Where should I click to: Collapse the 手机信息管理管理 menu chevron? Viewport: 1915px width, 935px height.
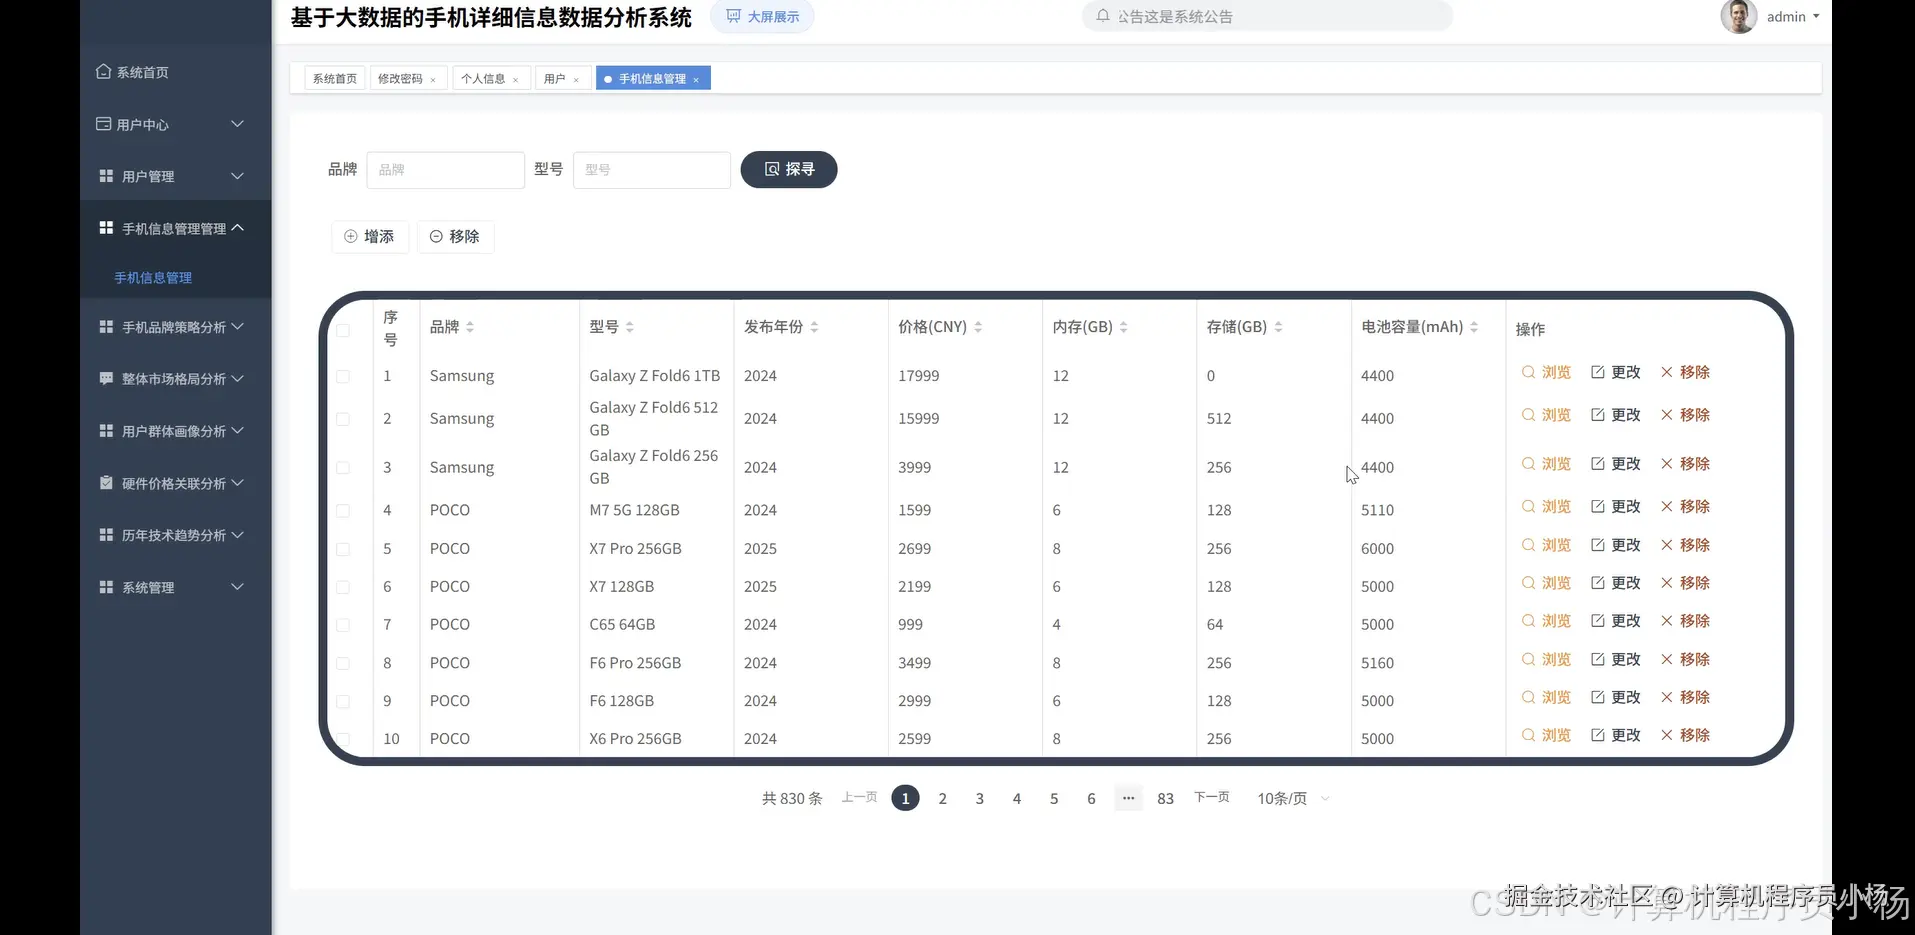237,228
